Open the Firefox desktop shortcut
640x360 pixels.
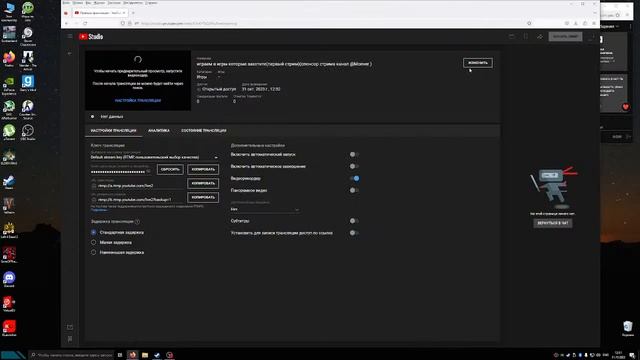pos(9,59)
